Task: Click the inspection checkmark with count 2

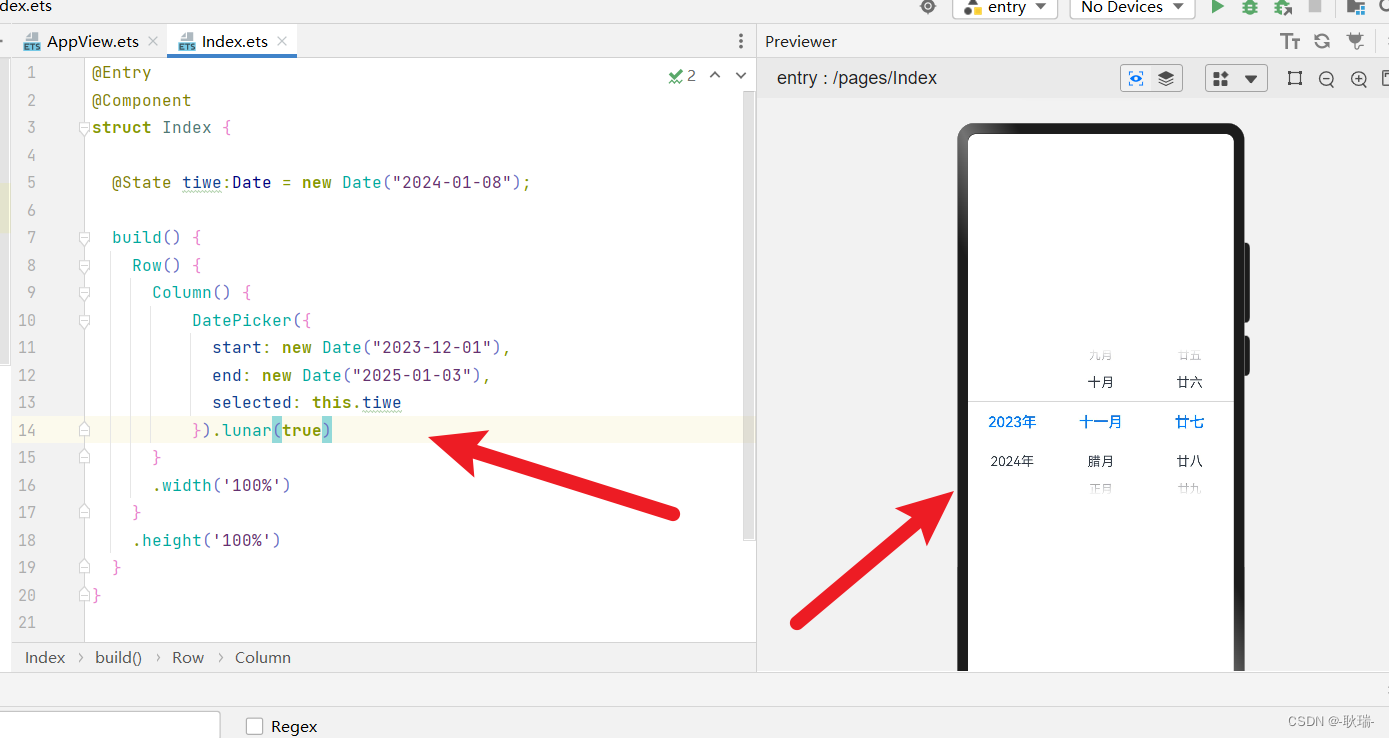Action: click(682, 75)
